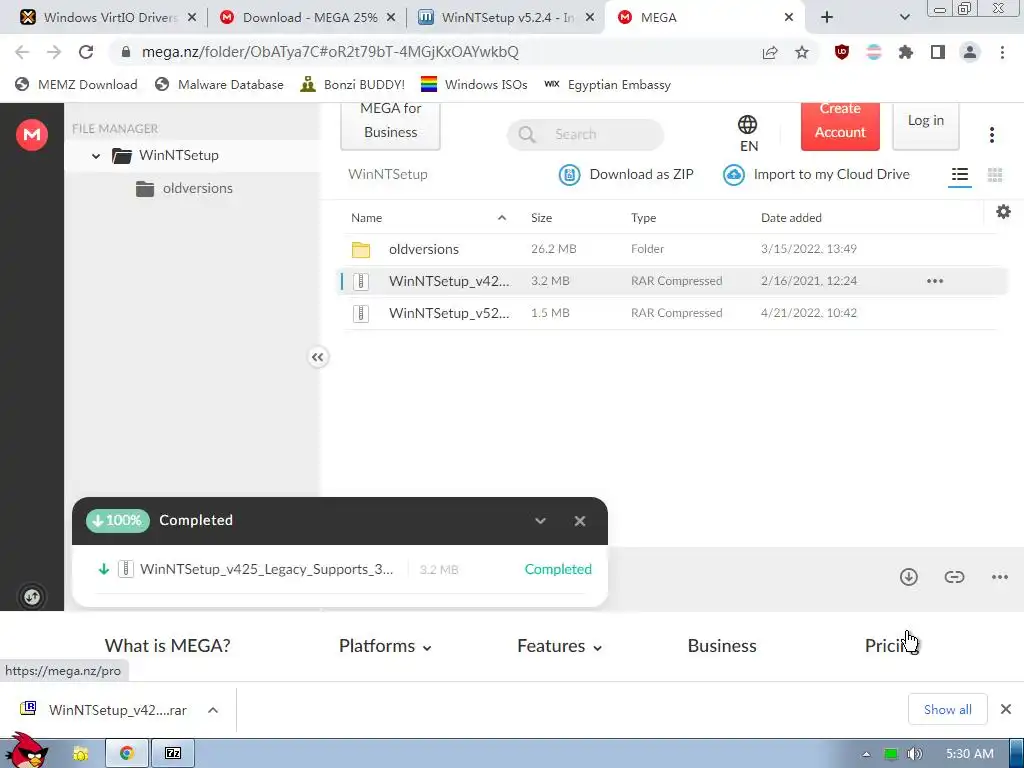This screenshot has width=1024, height=768.
Task: Click the Angry Birds start button
Action: click(x=26, y=750)
